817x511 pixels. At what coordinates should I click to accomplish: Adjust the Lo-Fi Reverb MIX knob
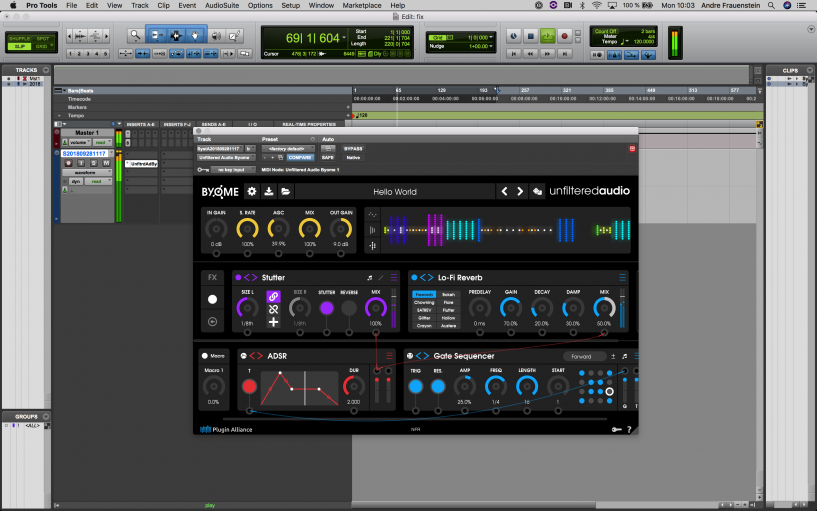[604, 309]
